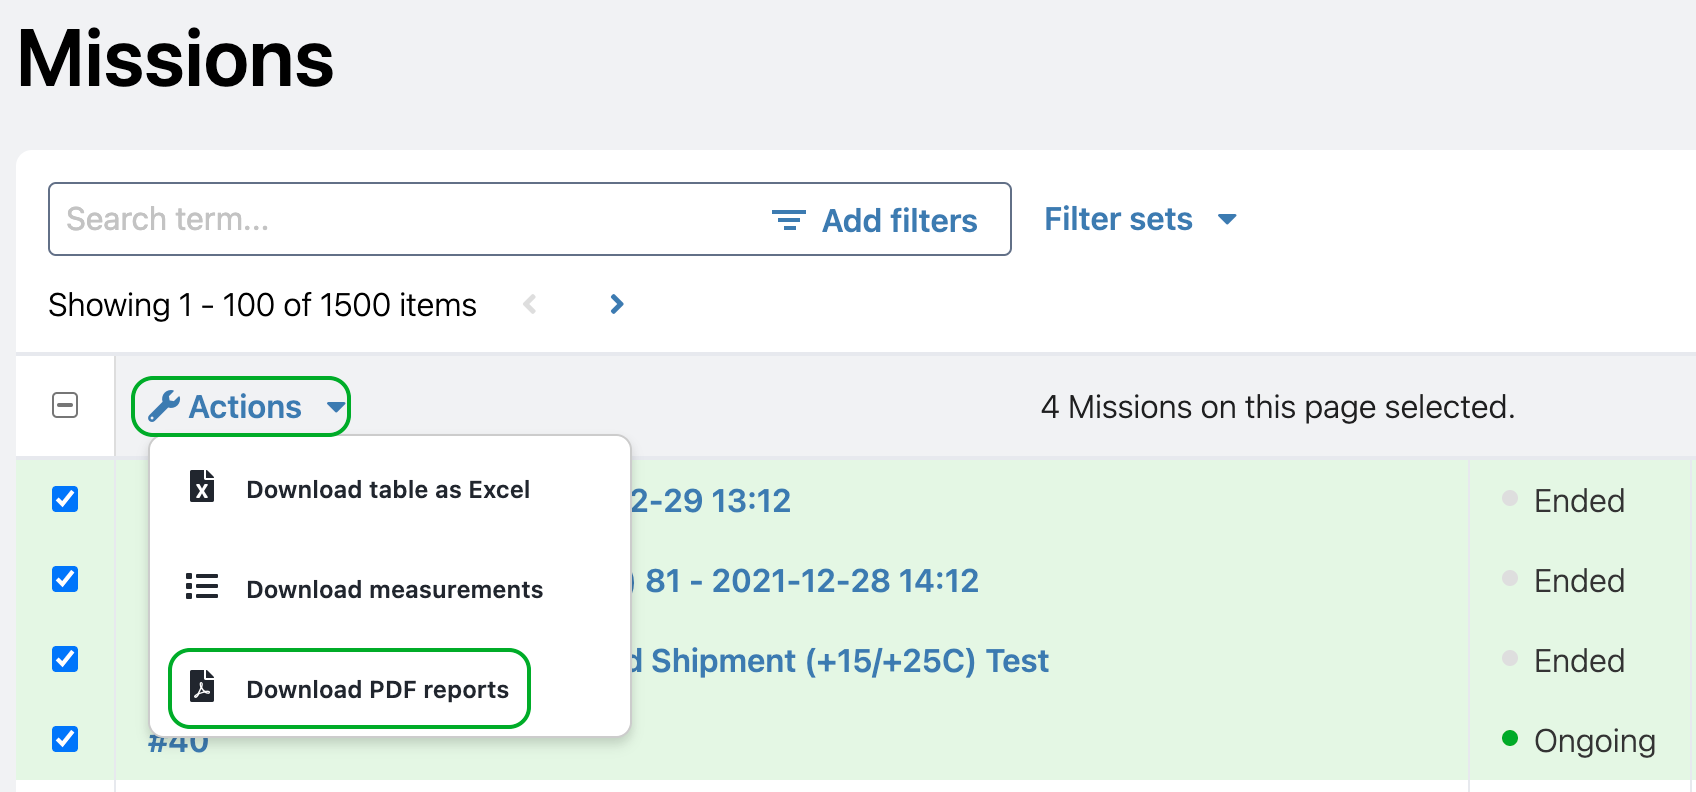Uncheck the select-all checkbox in the table header
This screenshot has width=1696, height=792.
tap(66, 405)
